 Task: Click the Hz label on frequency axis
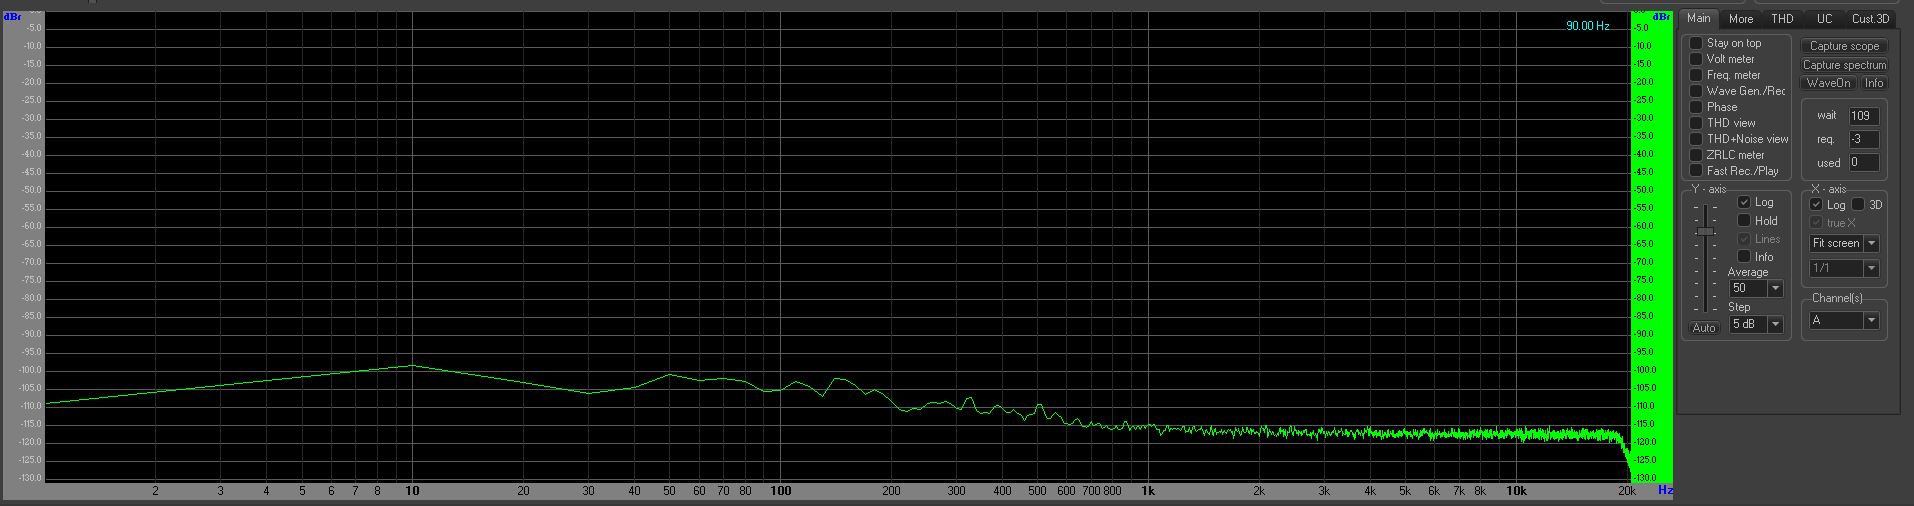1665,491
